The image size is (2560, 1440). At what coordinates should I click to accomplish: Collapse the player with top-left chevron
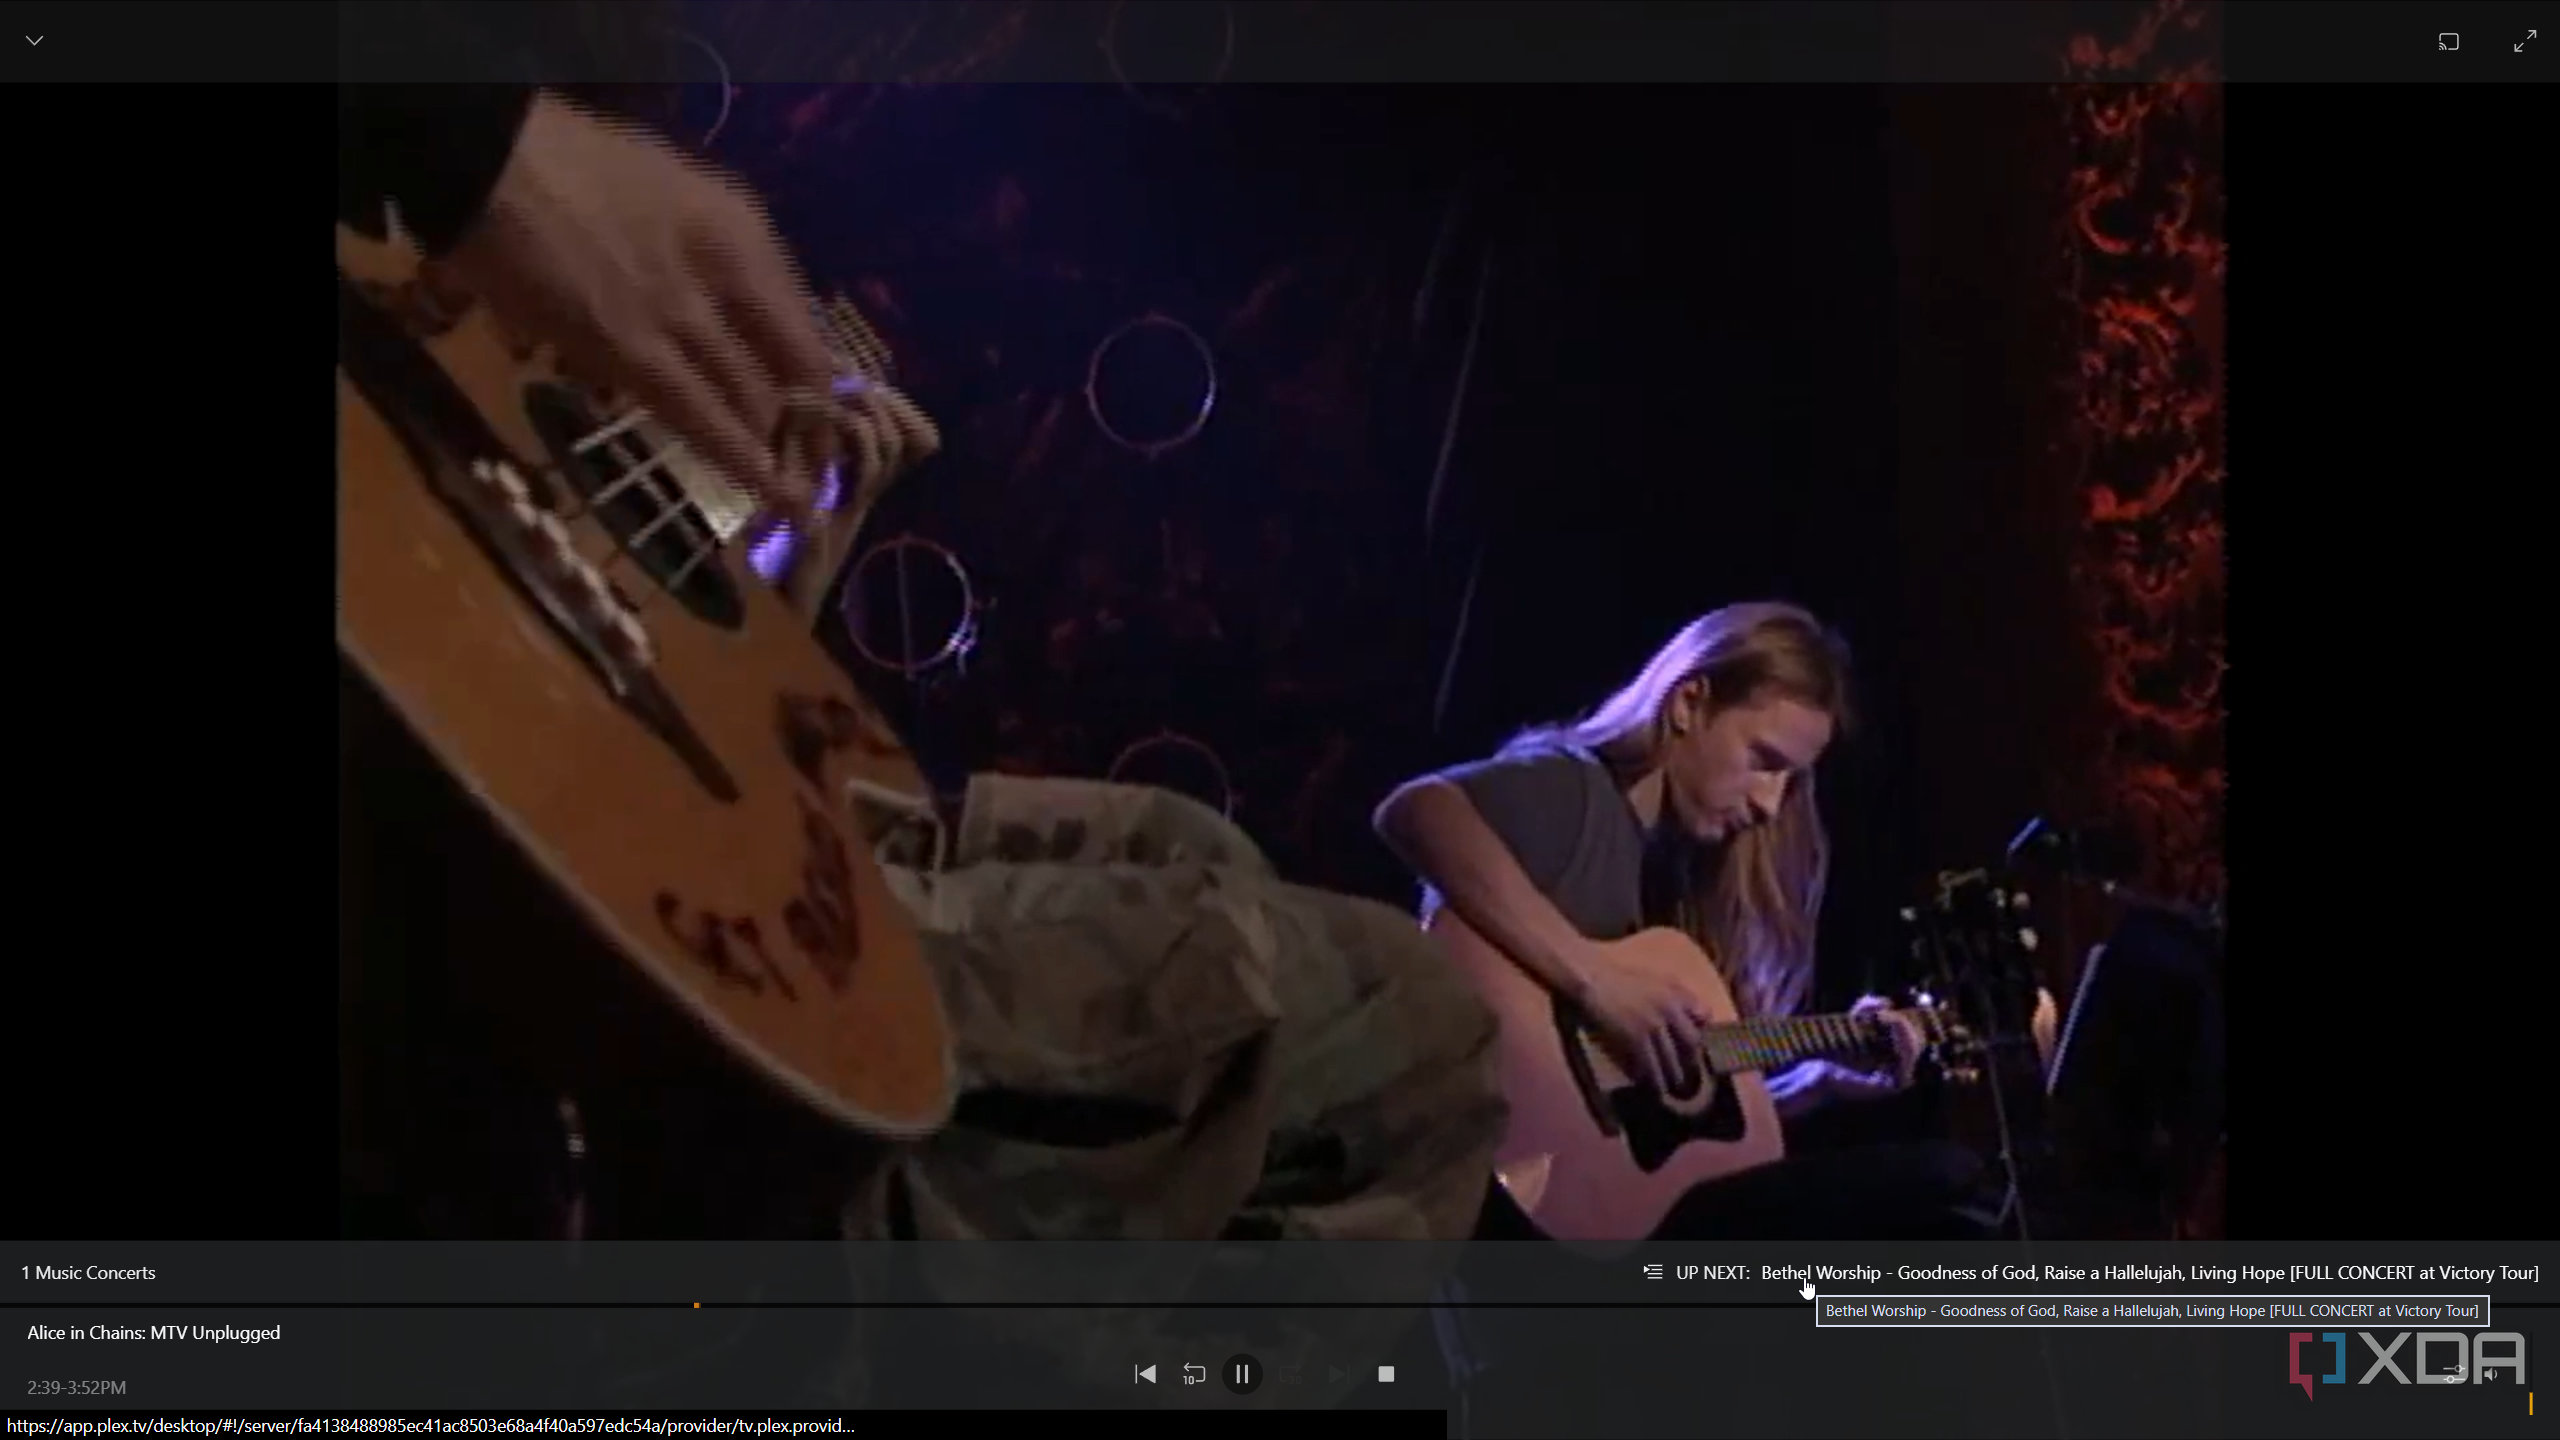(x=35, y=40)
